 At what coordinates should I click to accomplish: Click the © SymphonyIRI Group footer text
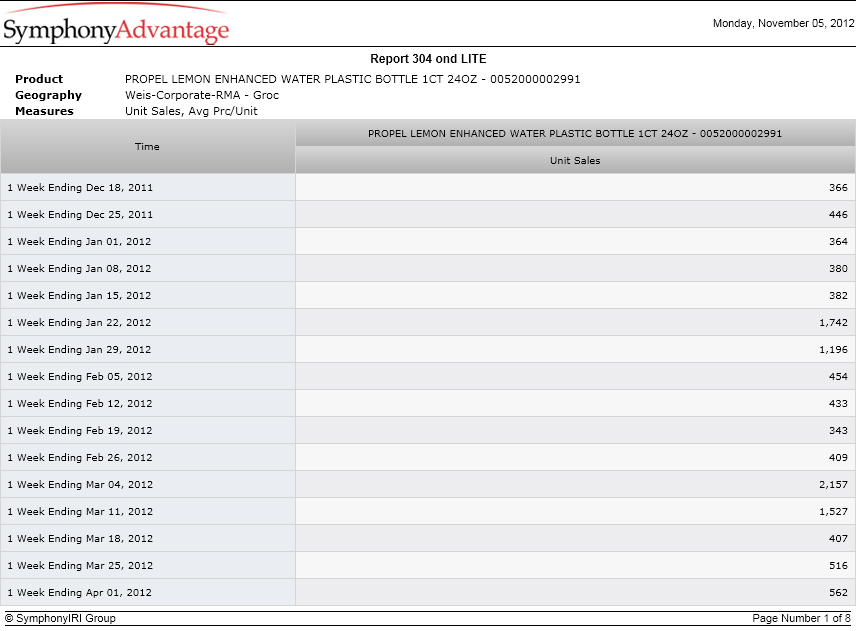60,618
